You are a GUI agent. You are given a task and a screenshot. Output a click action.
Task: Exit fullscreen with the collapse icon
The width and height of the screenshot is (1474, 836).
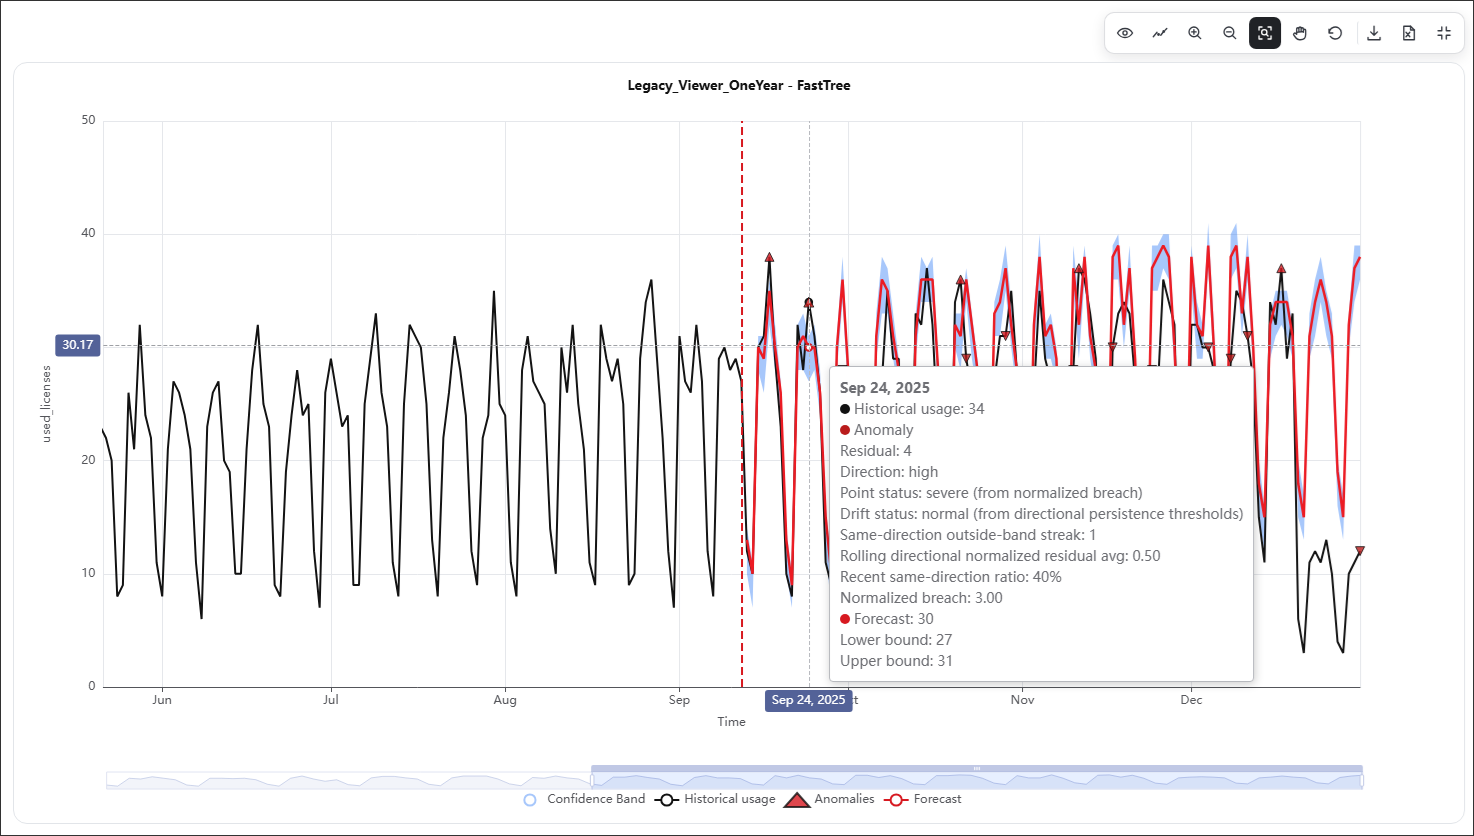(1444, 33)
